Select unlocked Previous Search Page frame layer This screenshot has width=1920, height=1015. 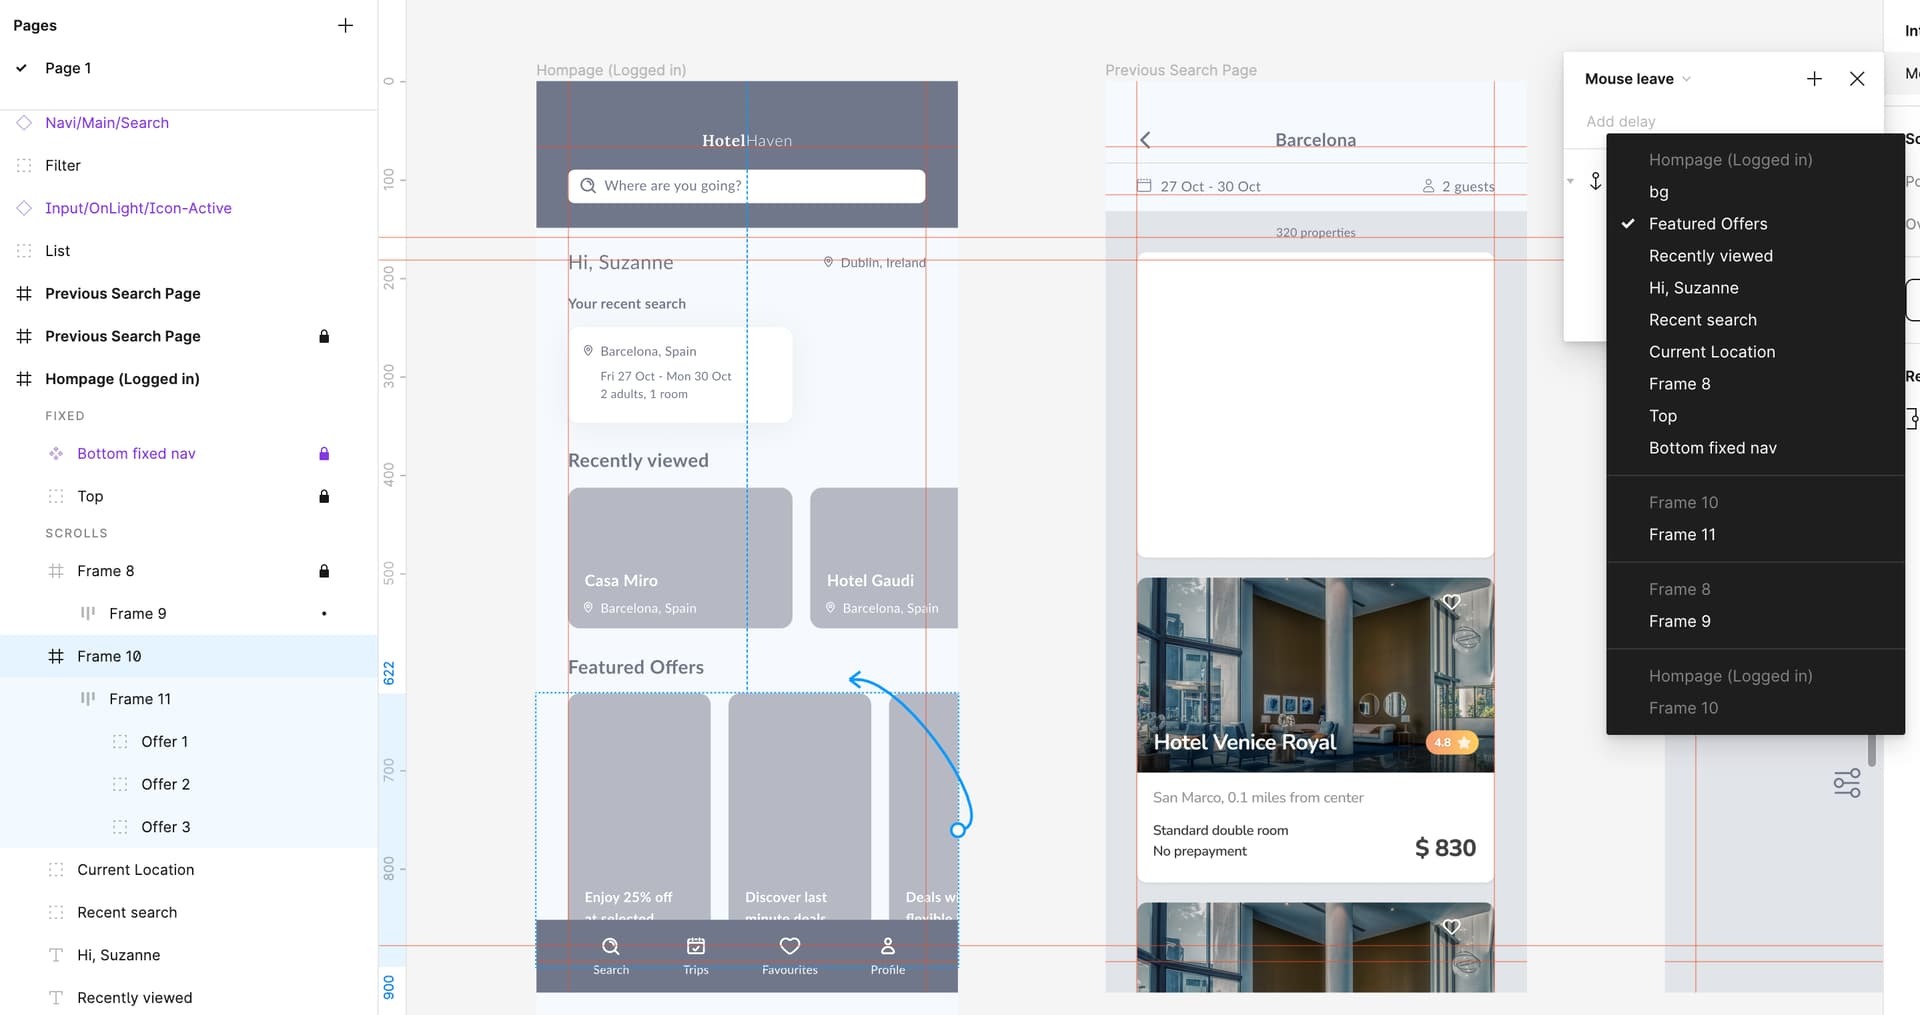[x=123, y=293]
